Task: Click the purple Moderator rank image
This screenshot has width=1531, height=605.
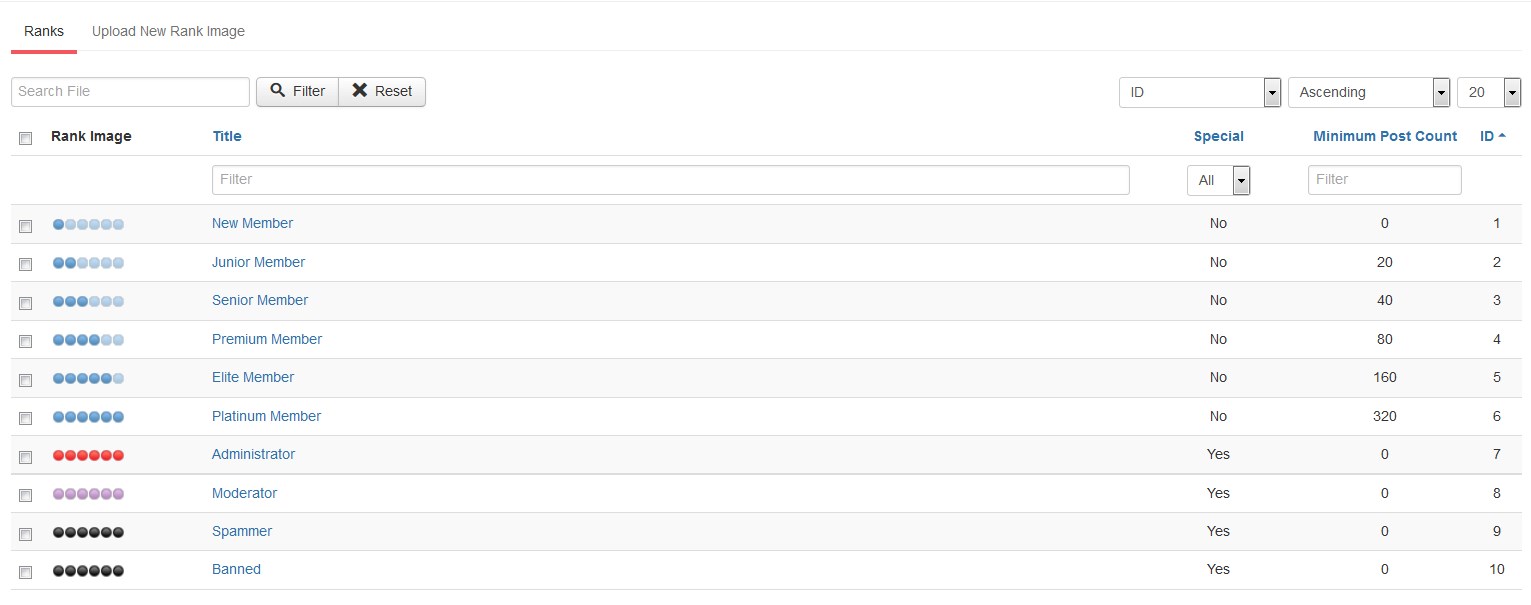Action: [x=88, y=494]
